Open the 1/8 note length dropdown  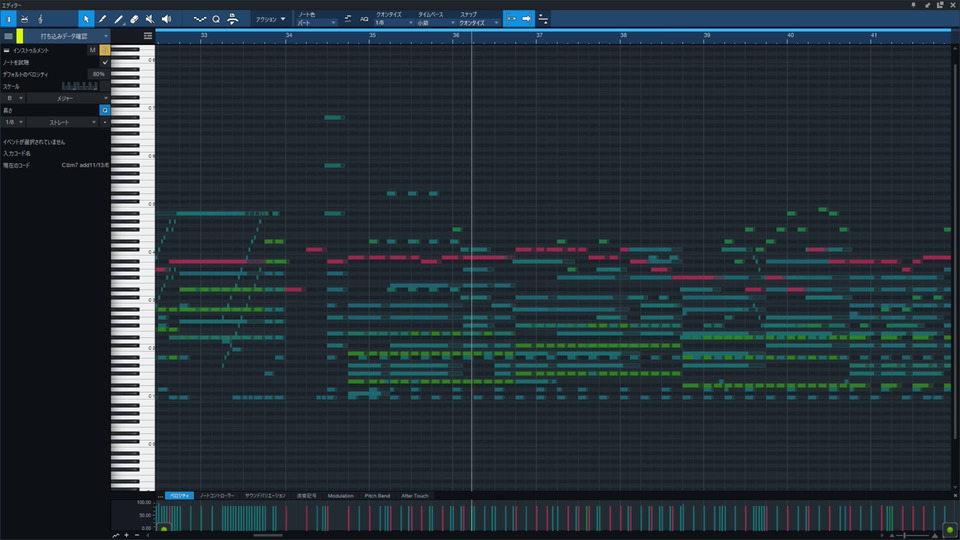(13, 122)
